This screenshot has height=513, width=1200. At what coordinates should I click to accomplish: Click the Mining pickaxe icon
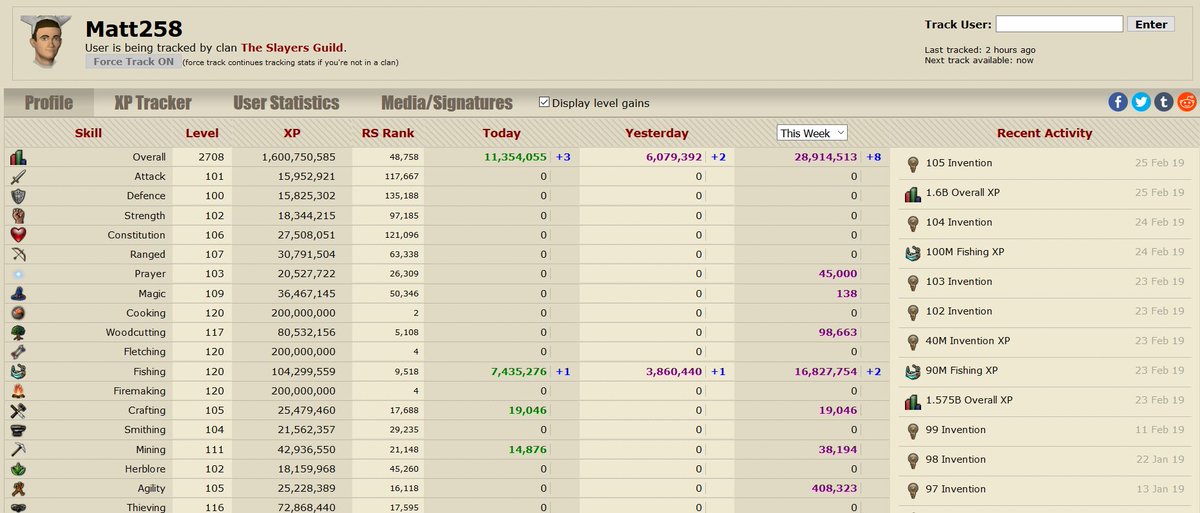18,450
